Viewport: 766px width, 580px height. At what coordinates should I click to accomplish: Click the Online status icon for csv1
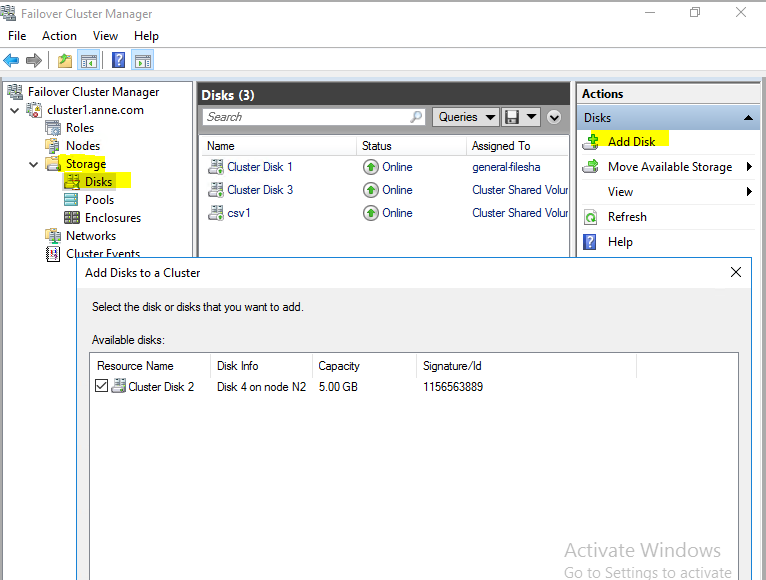click(x=371, y=213)
